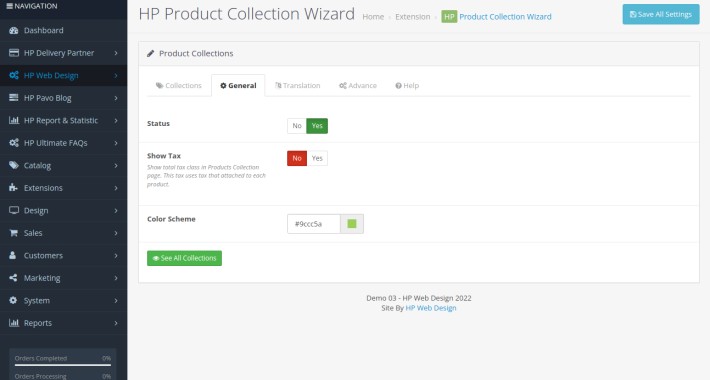Click the Catalog tag icon

(14, 165)
